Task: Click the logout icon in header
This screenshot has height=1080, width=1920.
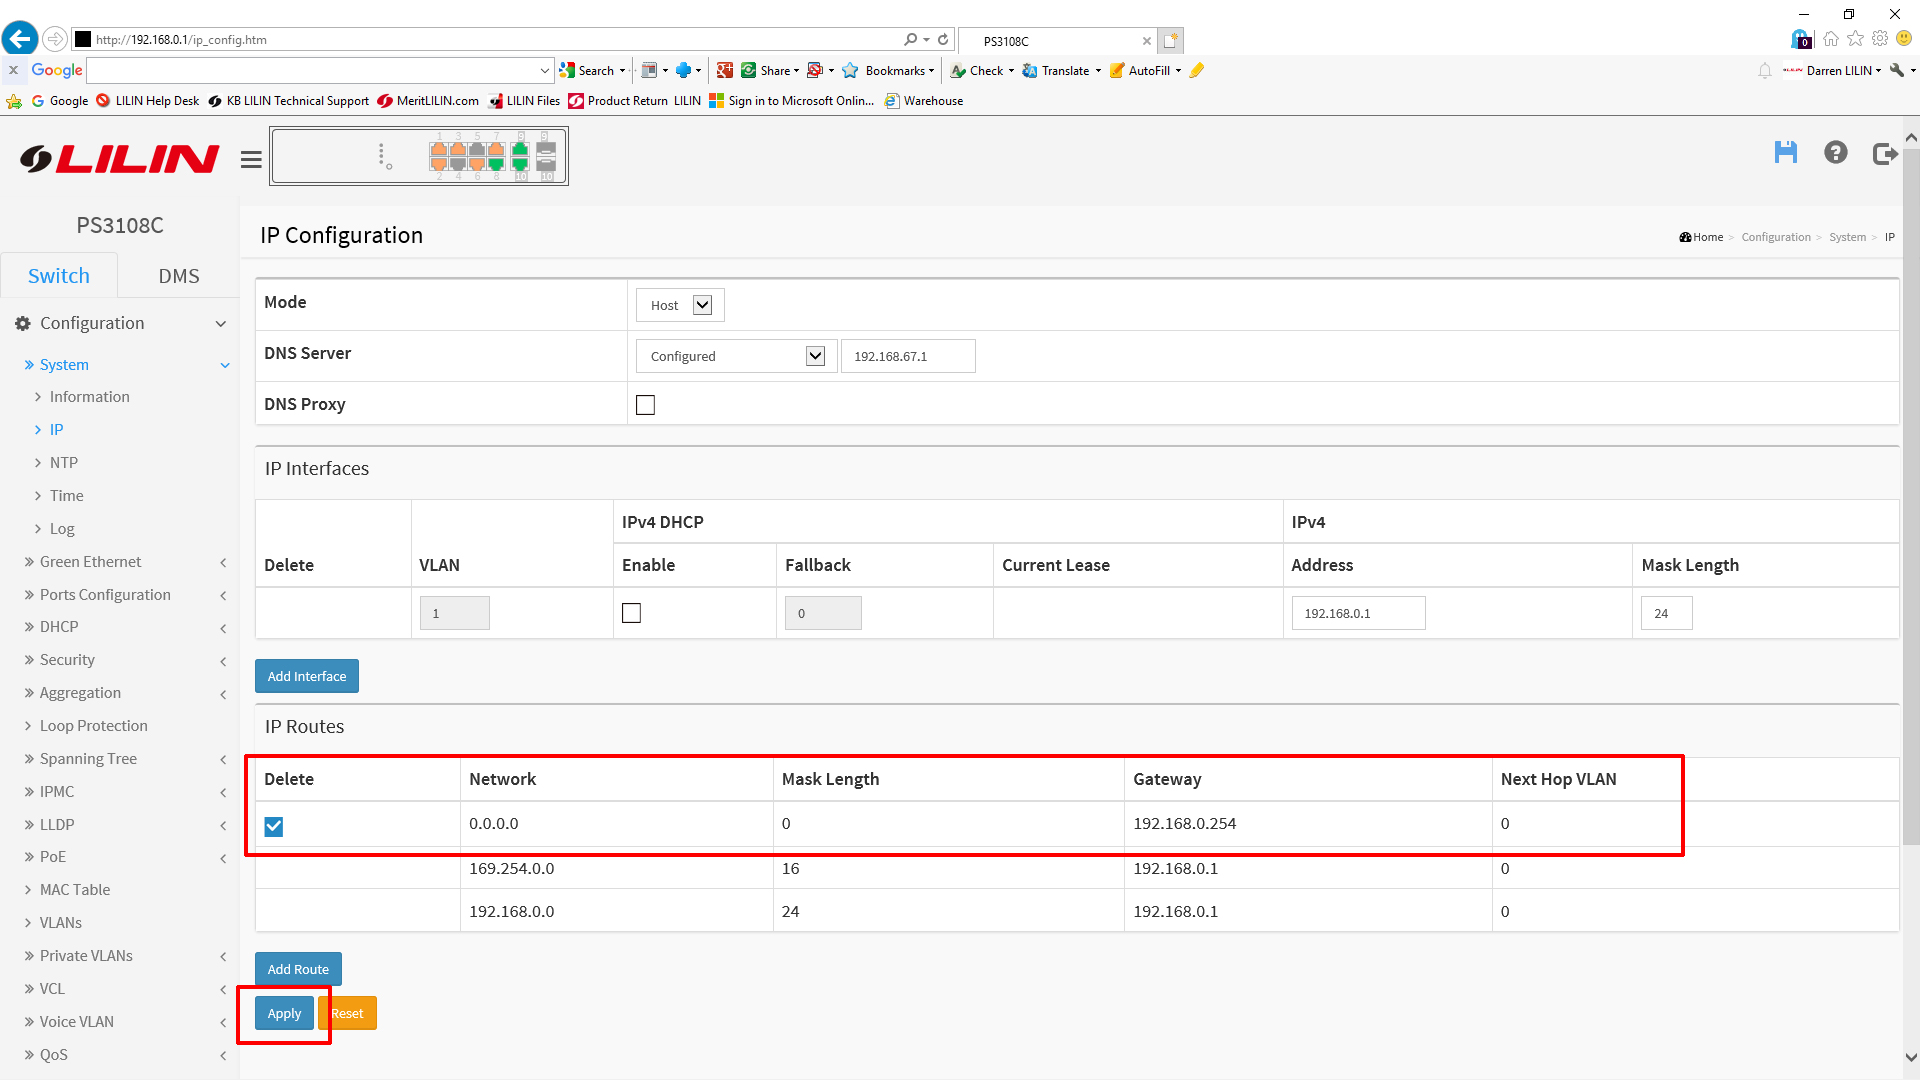Action: tap(1884, 154)
